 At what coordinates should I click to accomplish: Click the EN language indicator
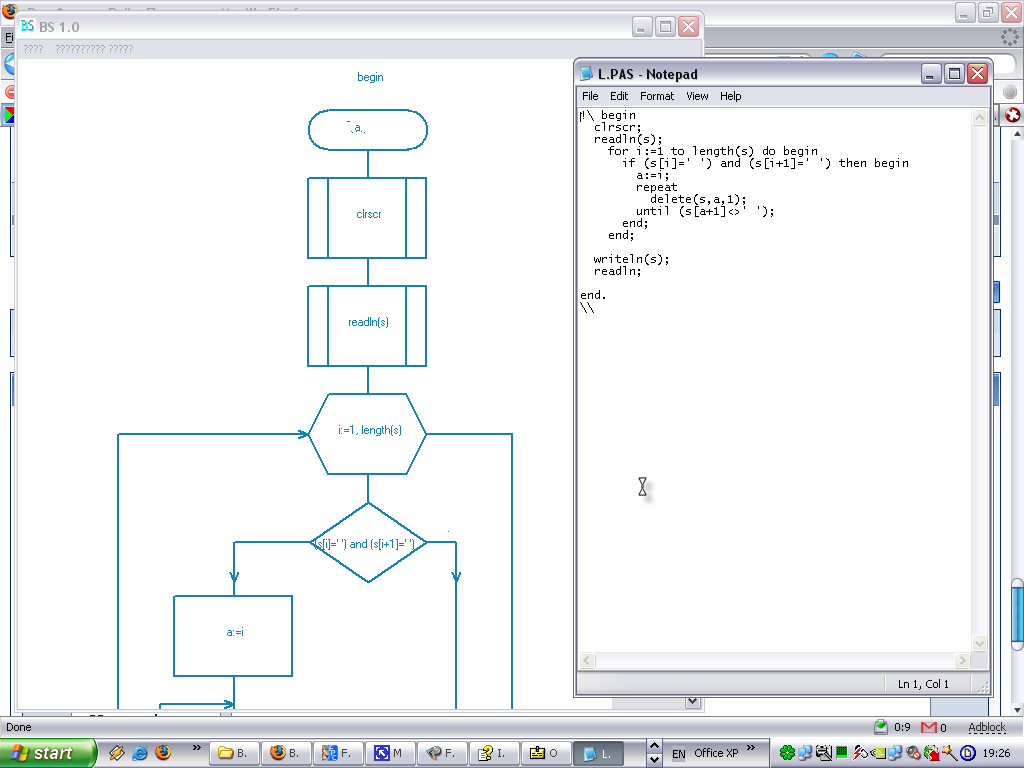pyautogui.click(x=678, y=753)
